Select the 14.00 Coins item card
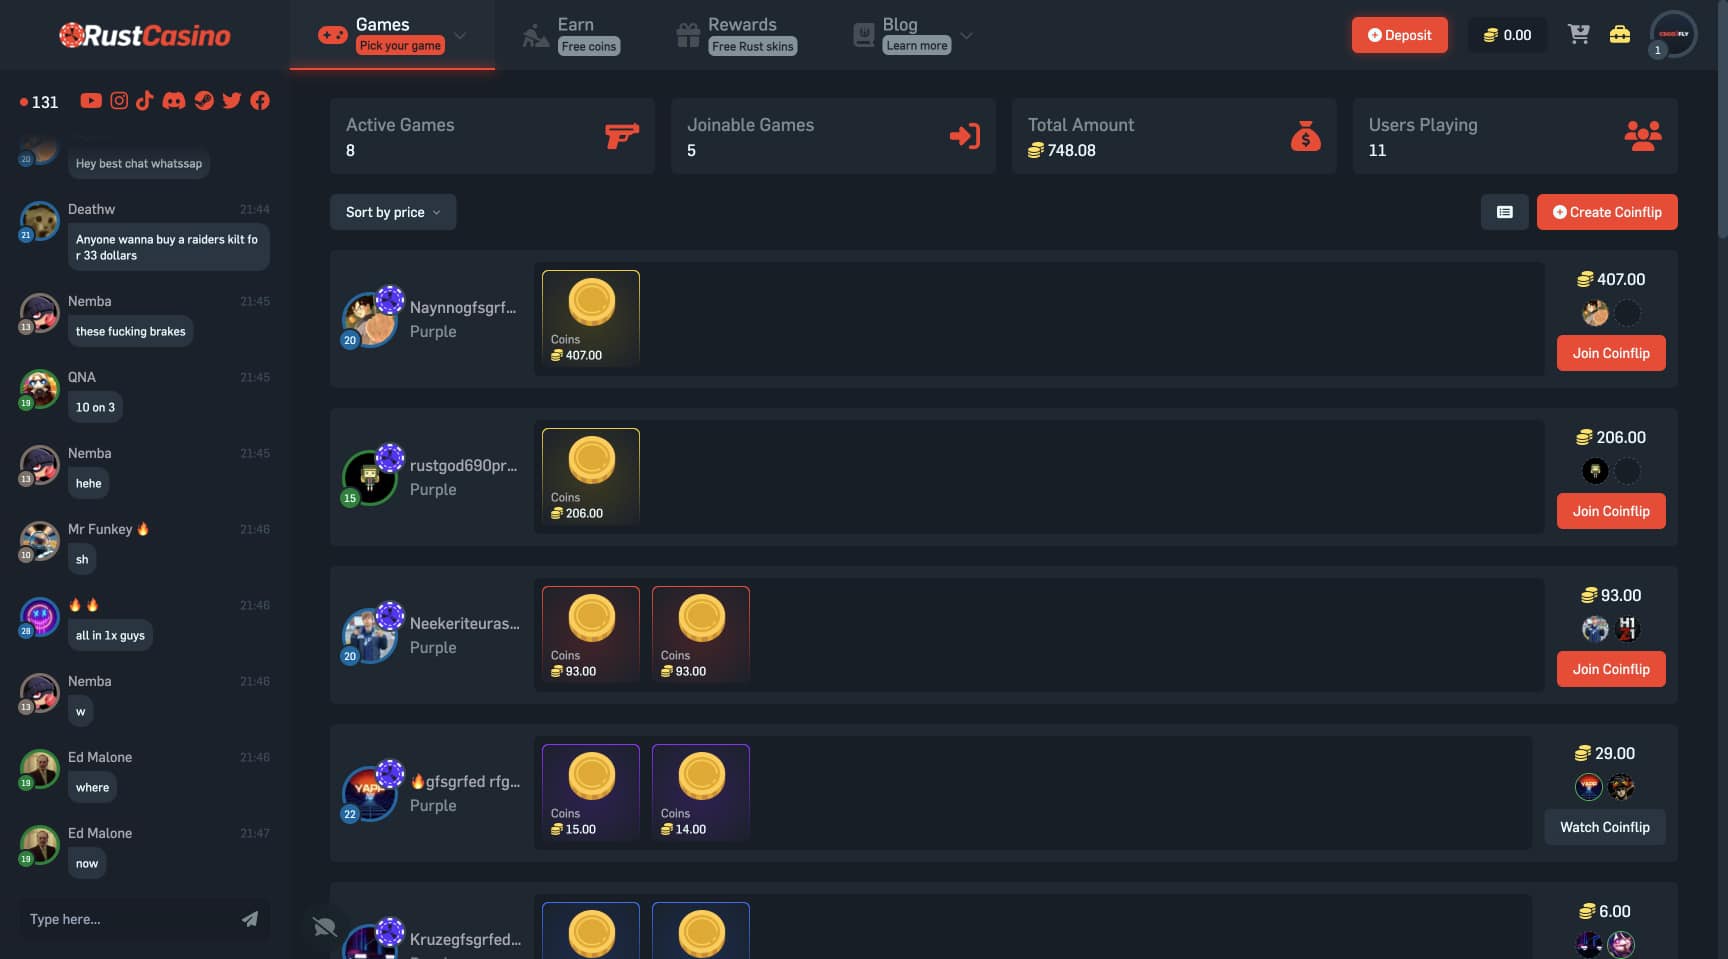 coord(701,792)
